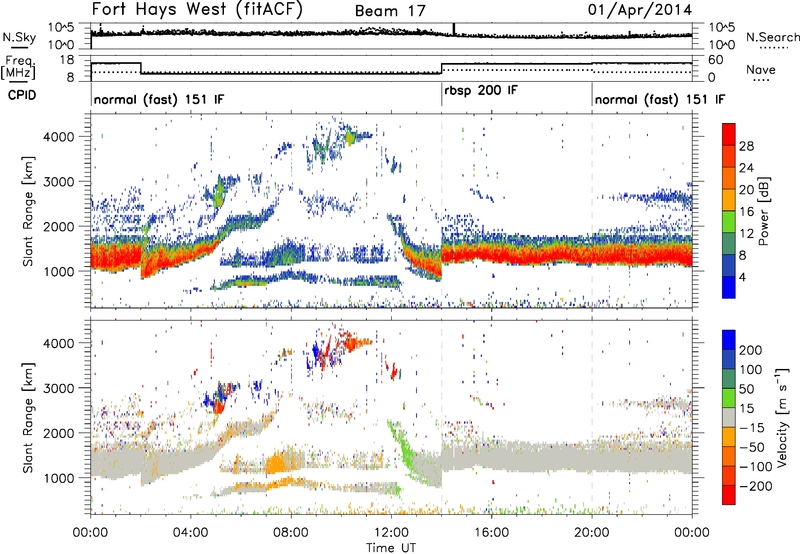Click the 'Nave' legend label
The height and width of the screenshot is (554, 800).
pyautogui.click(x=760, y=69)
